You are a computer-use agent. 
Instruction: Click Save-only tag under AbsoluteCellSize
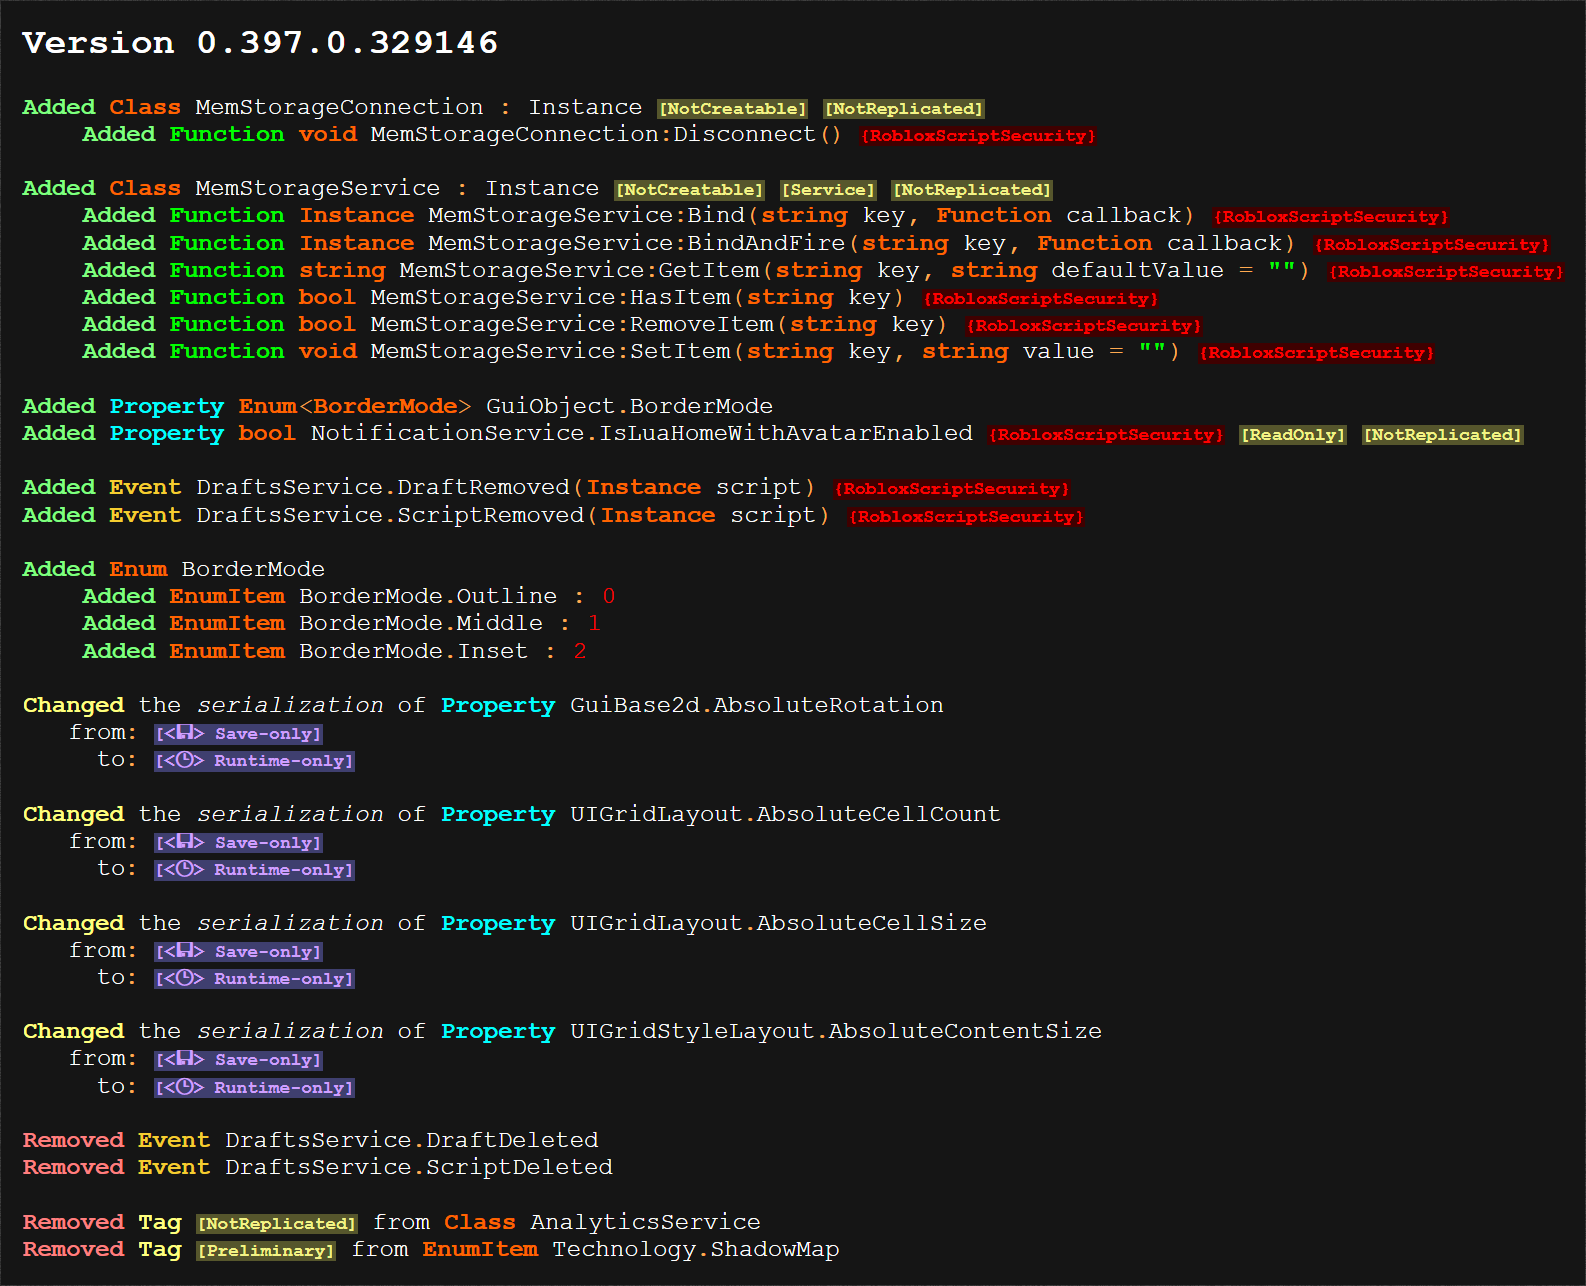(239, 951)
